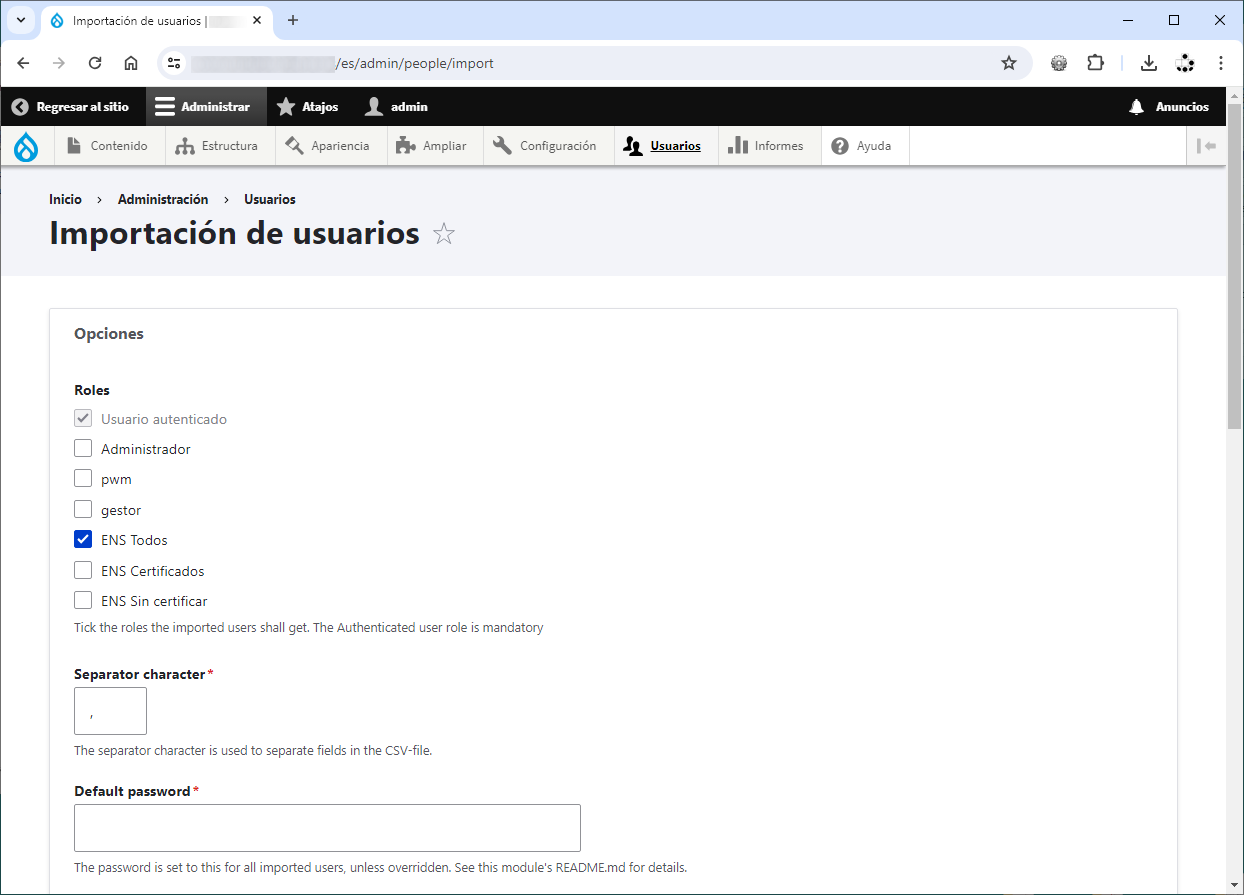Click the 'Importación de usuarios' page title

[234, 233]
